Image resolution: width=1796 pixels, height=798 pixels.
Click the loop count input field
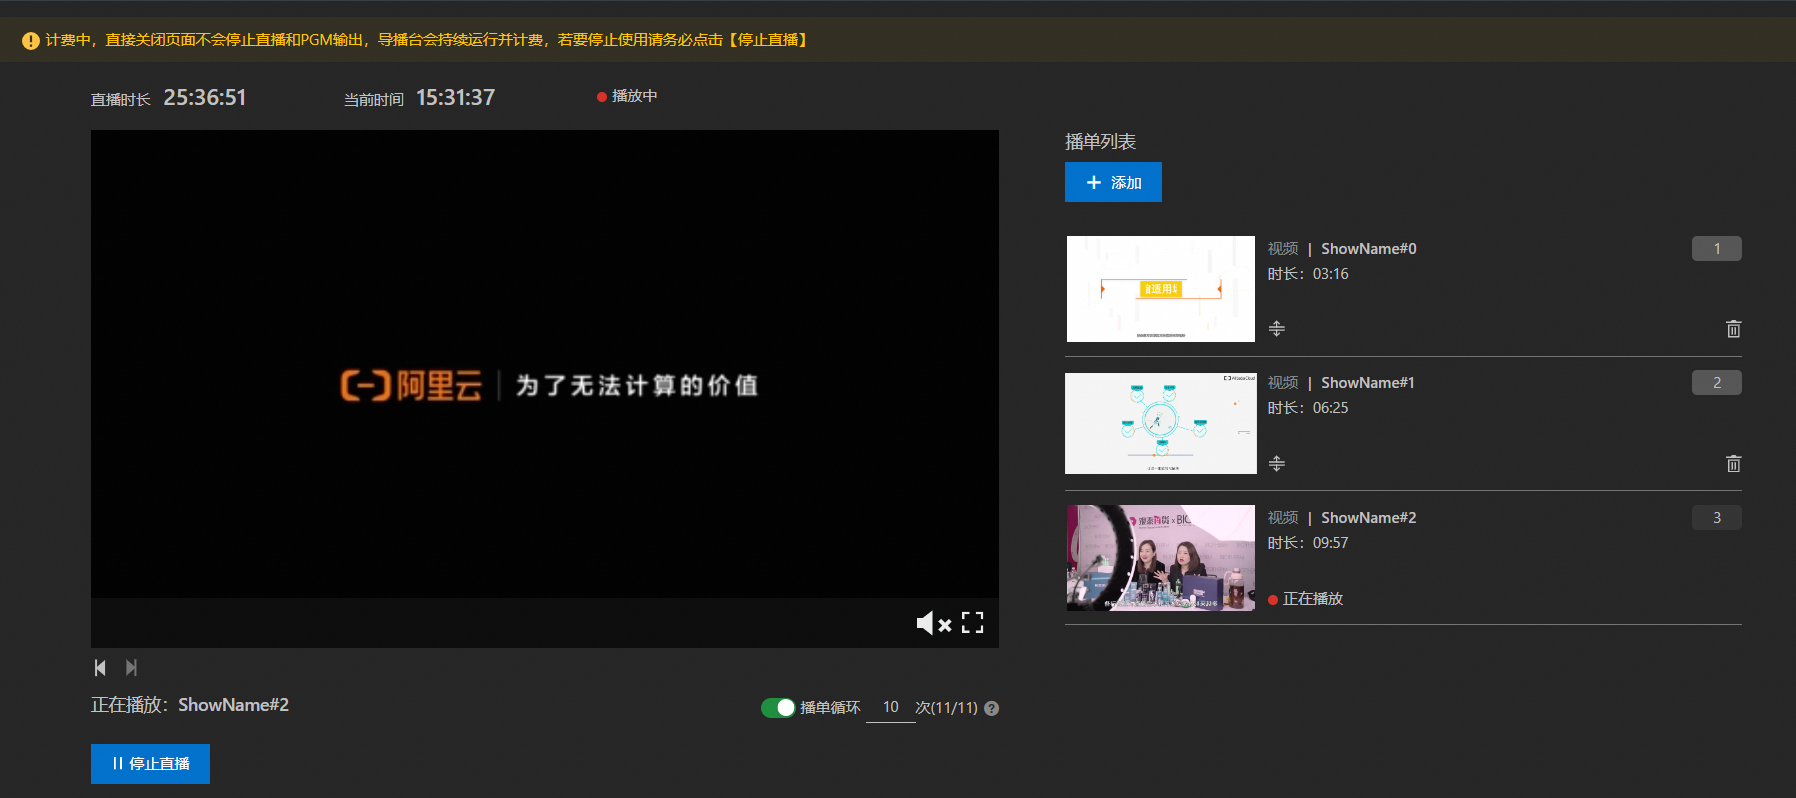[x=890, y=707]
